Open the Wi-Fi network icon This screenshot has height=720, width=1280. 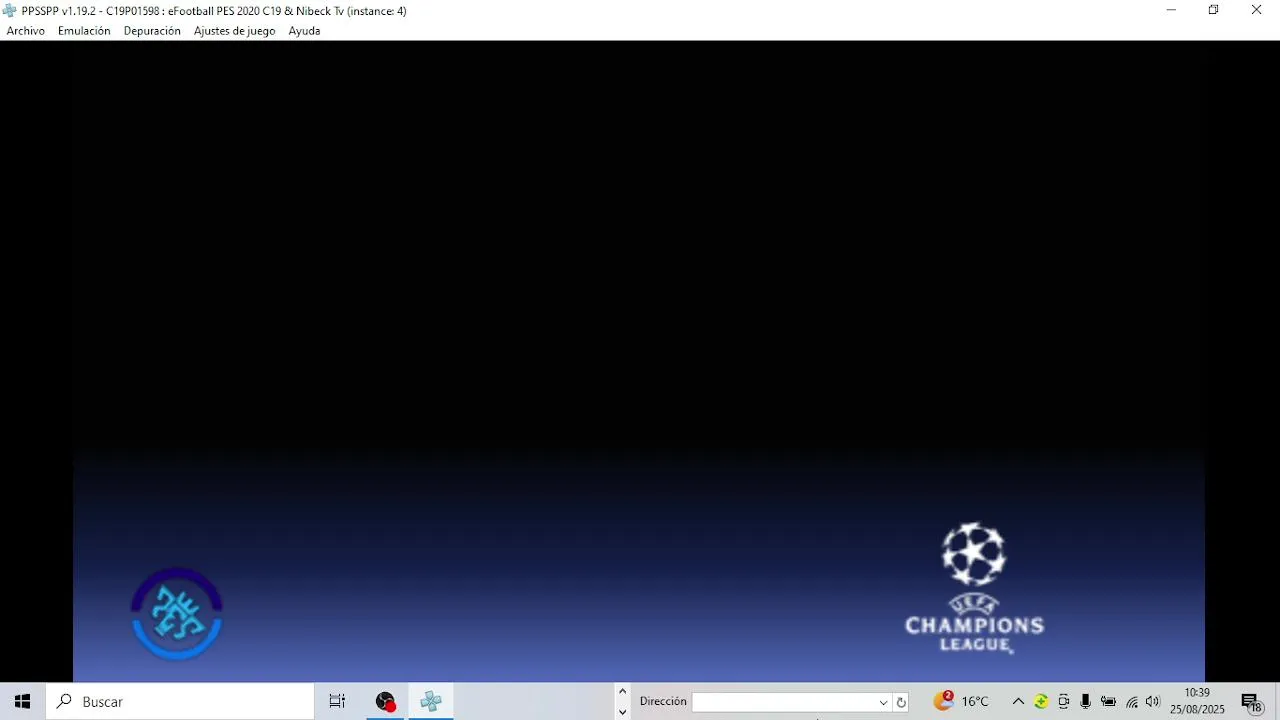click(1131, 702)
